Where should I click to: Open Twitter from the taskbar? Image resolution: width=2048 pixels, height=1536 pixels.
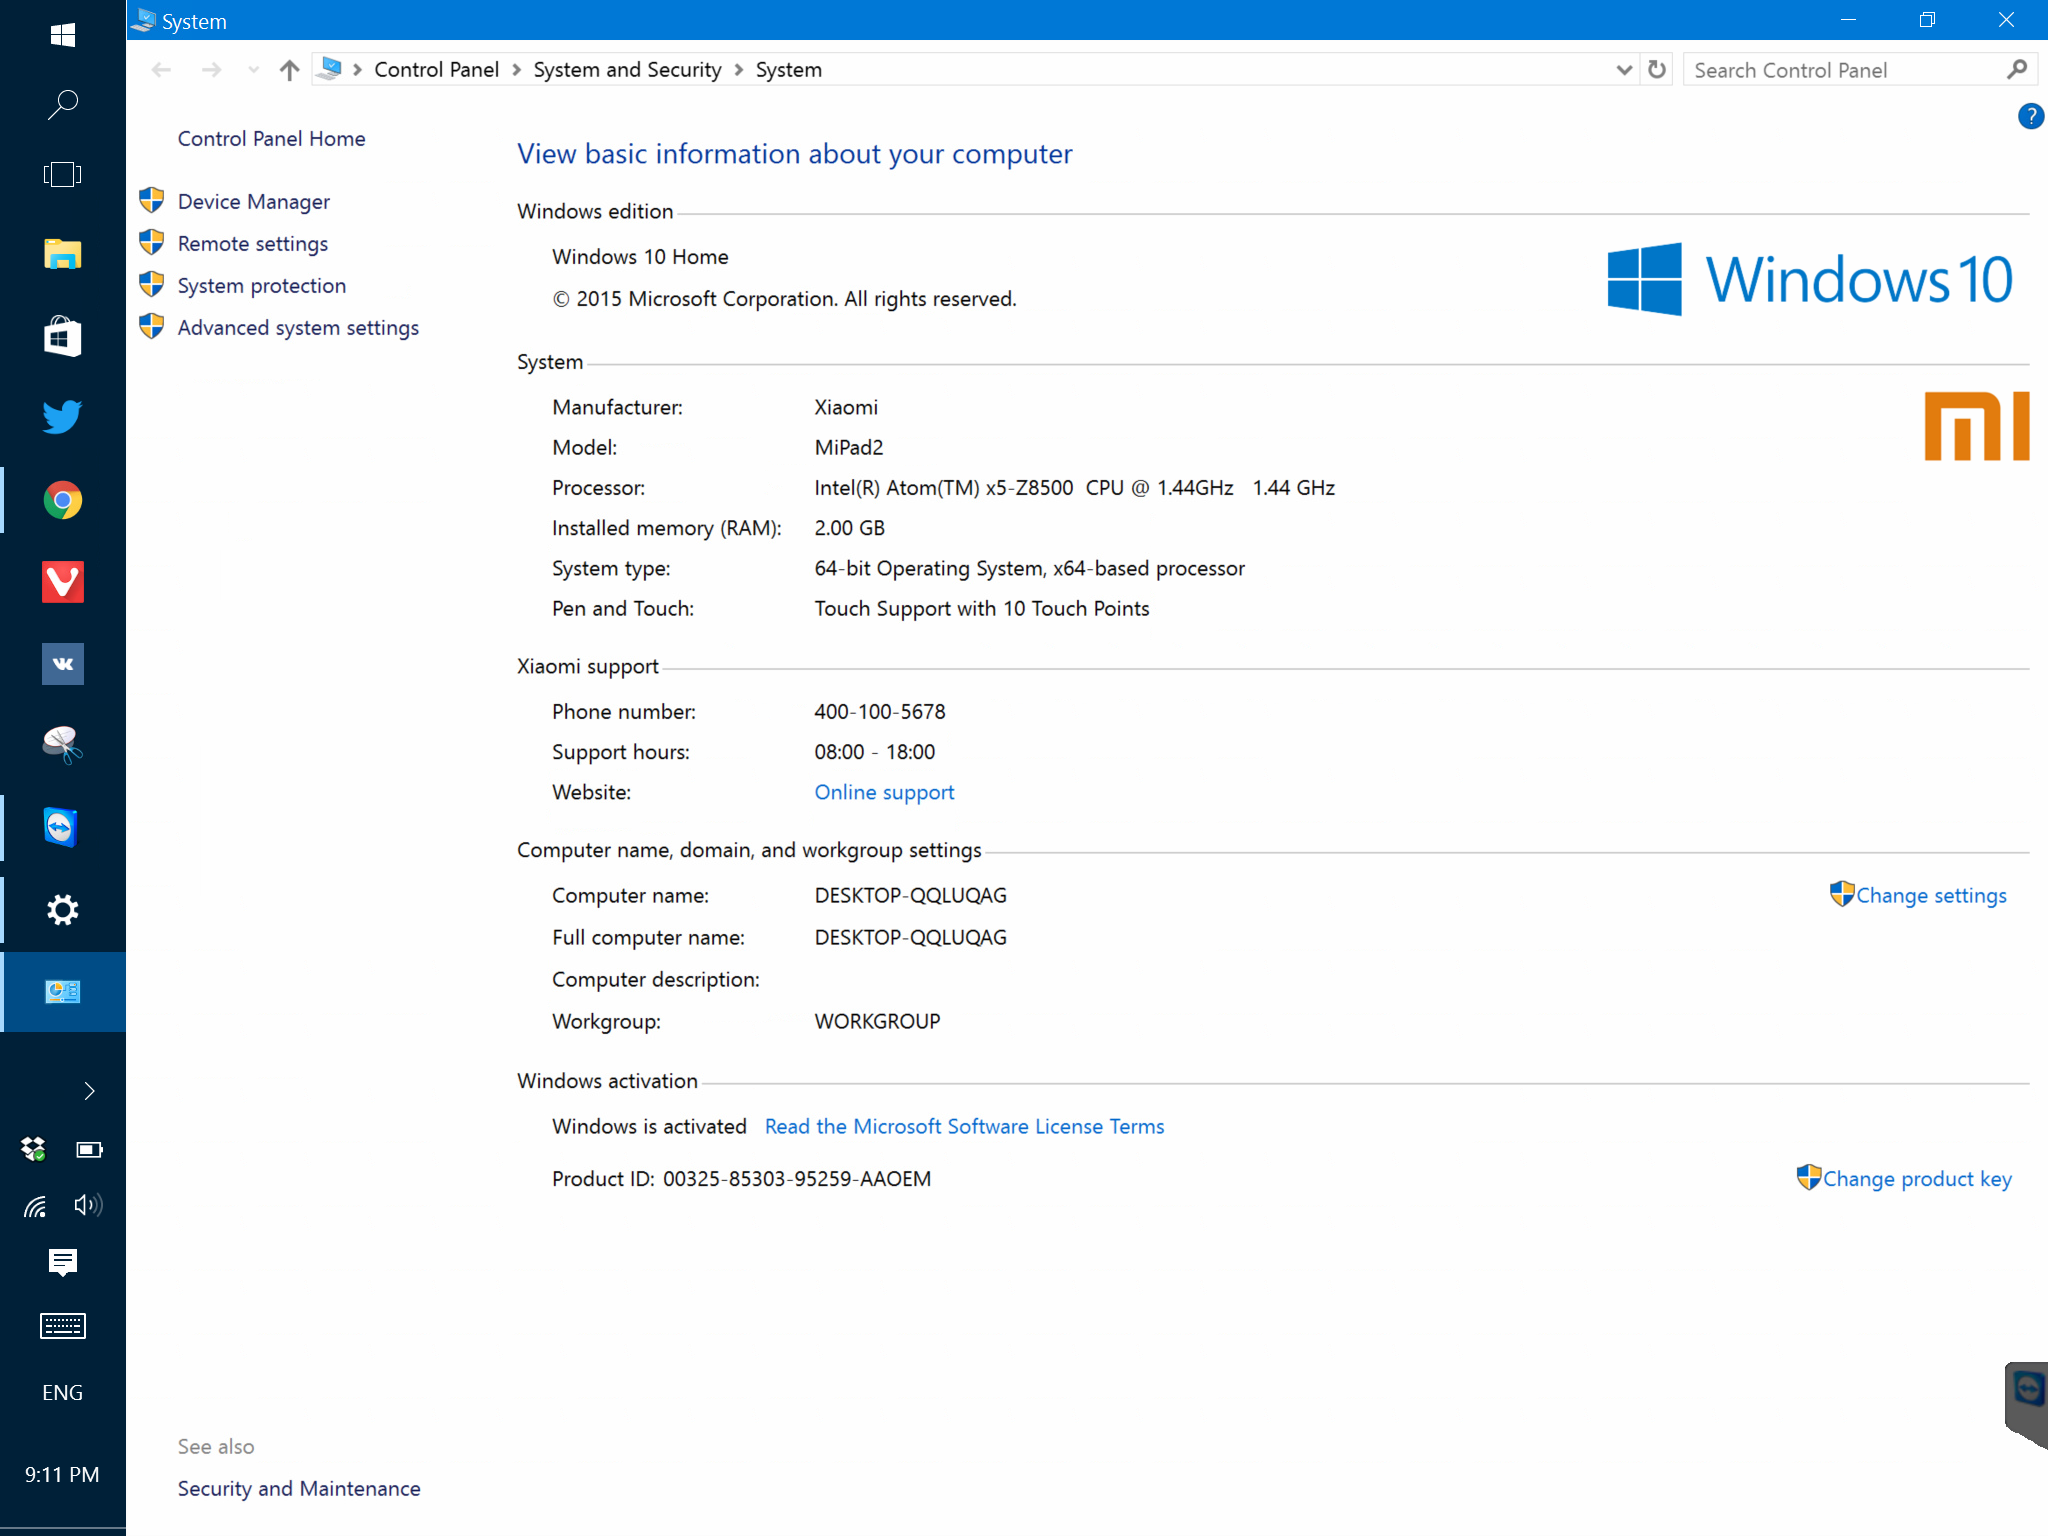pyautogui.click(x=63, y=417)
